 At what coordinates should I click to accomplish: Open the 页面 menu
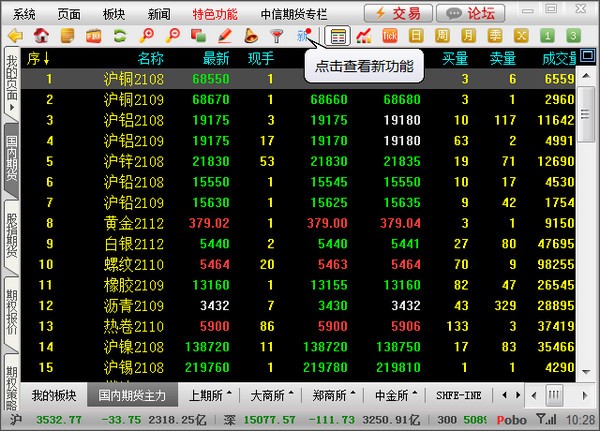[69, 14]
